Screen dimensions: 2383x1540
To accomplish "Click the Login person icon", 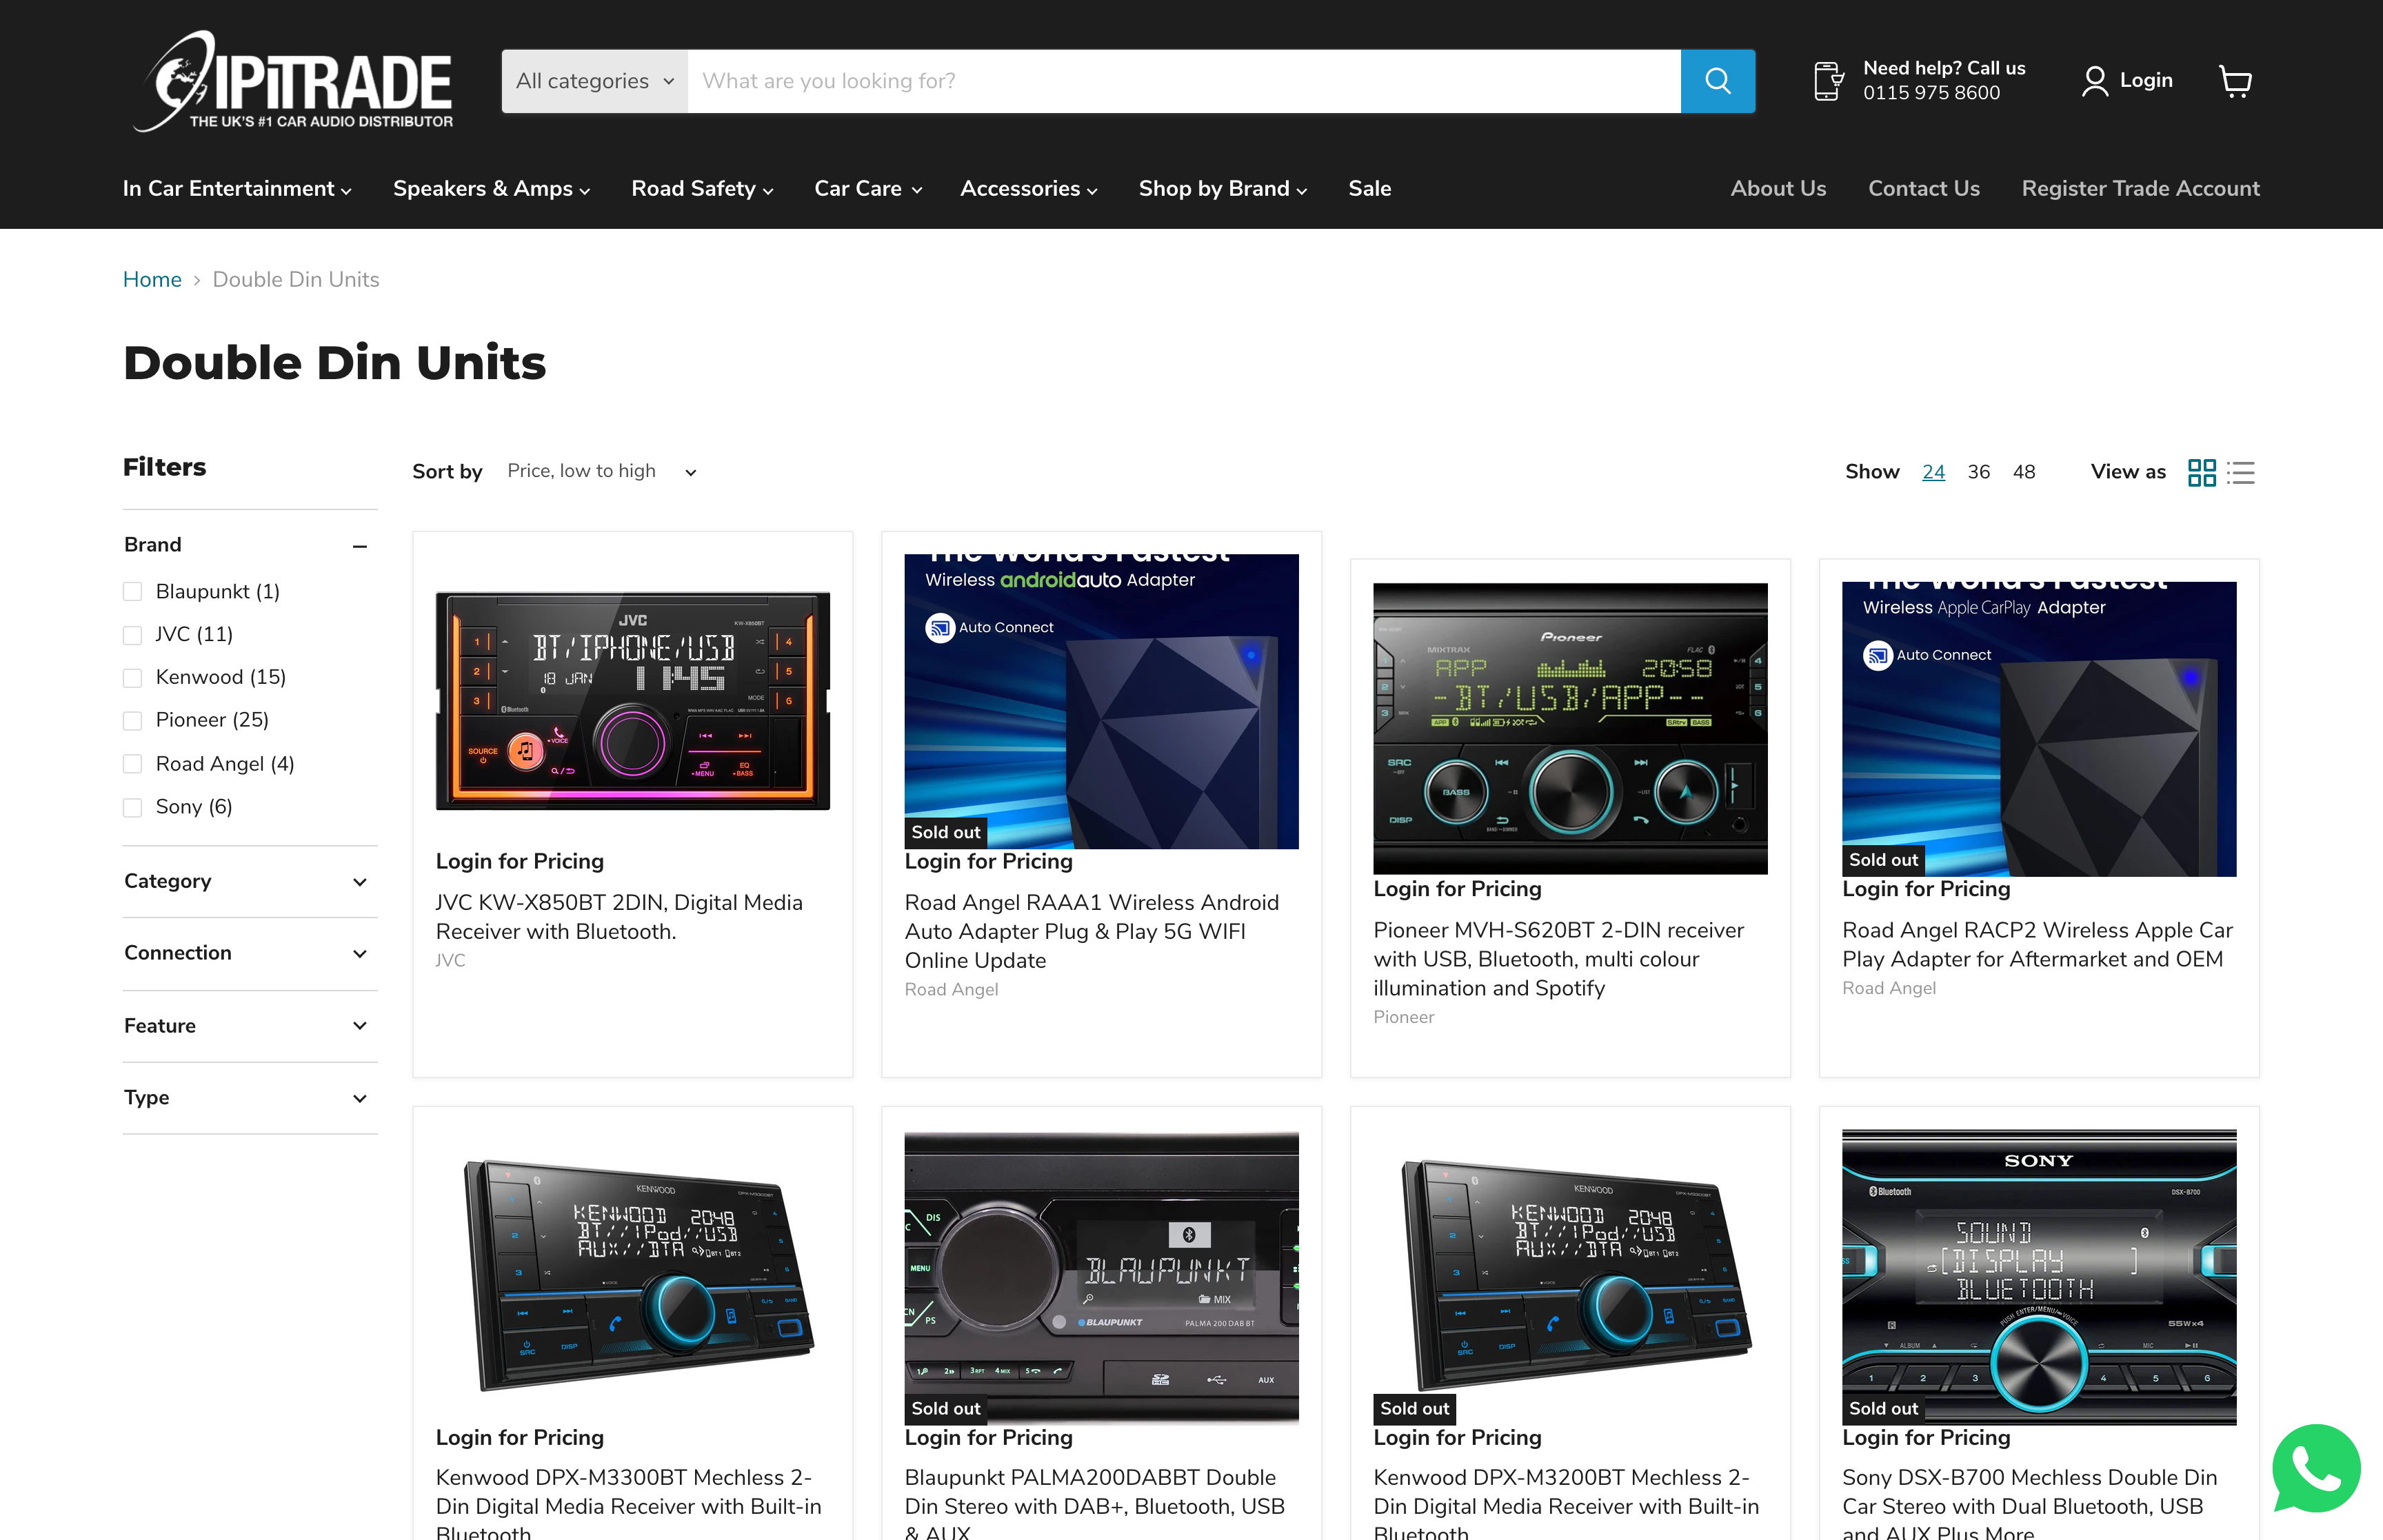I will (2096, 81).
